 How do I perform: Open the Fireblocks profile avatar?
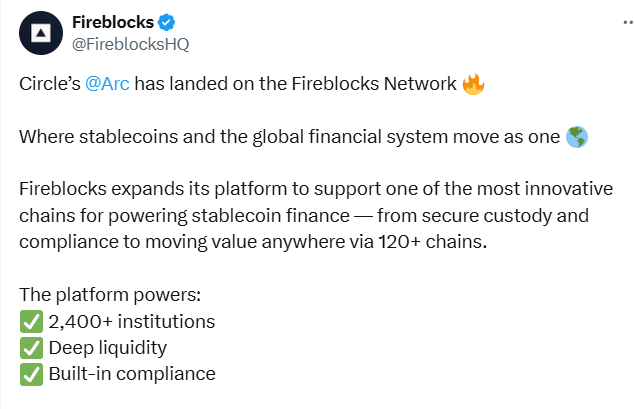point(41,33)
